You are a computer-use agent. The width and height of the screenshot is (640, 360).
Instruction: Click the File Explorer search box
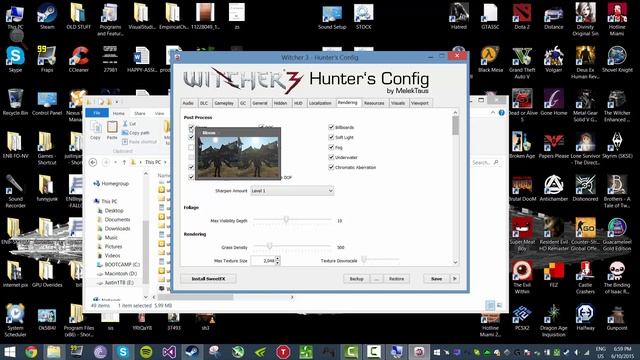pos(486,162)
